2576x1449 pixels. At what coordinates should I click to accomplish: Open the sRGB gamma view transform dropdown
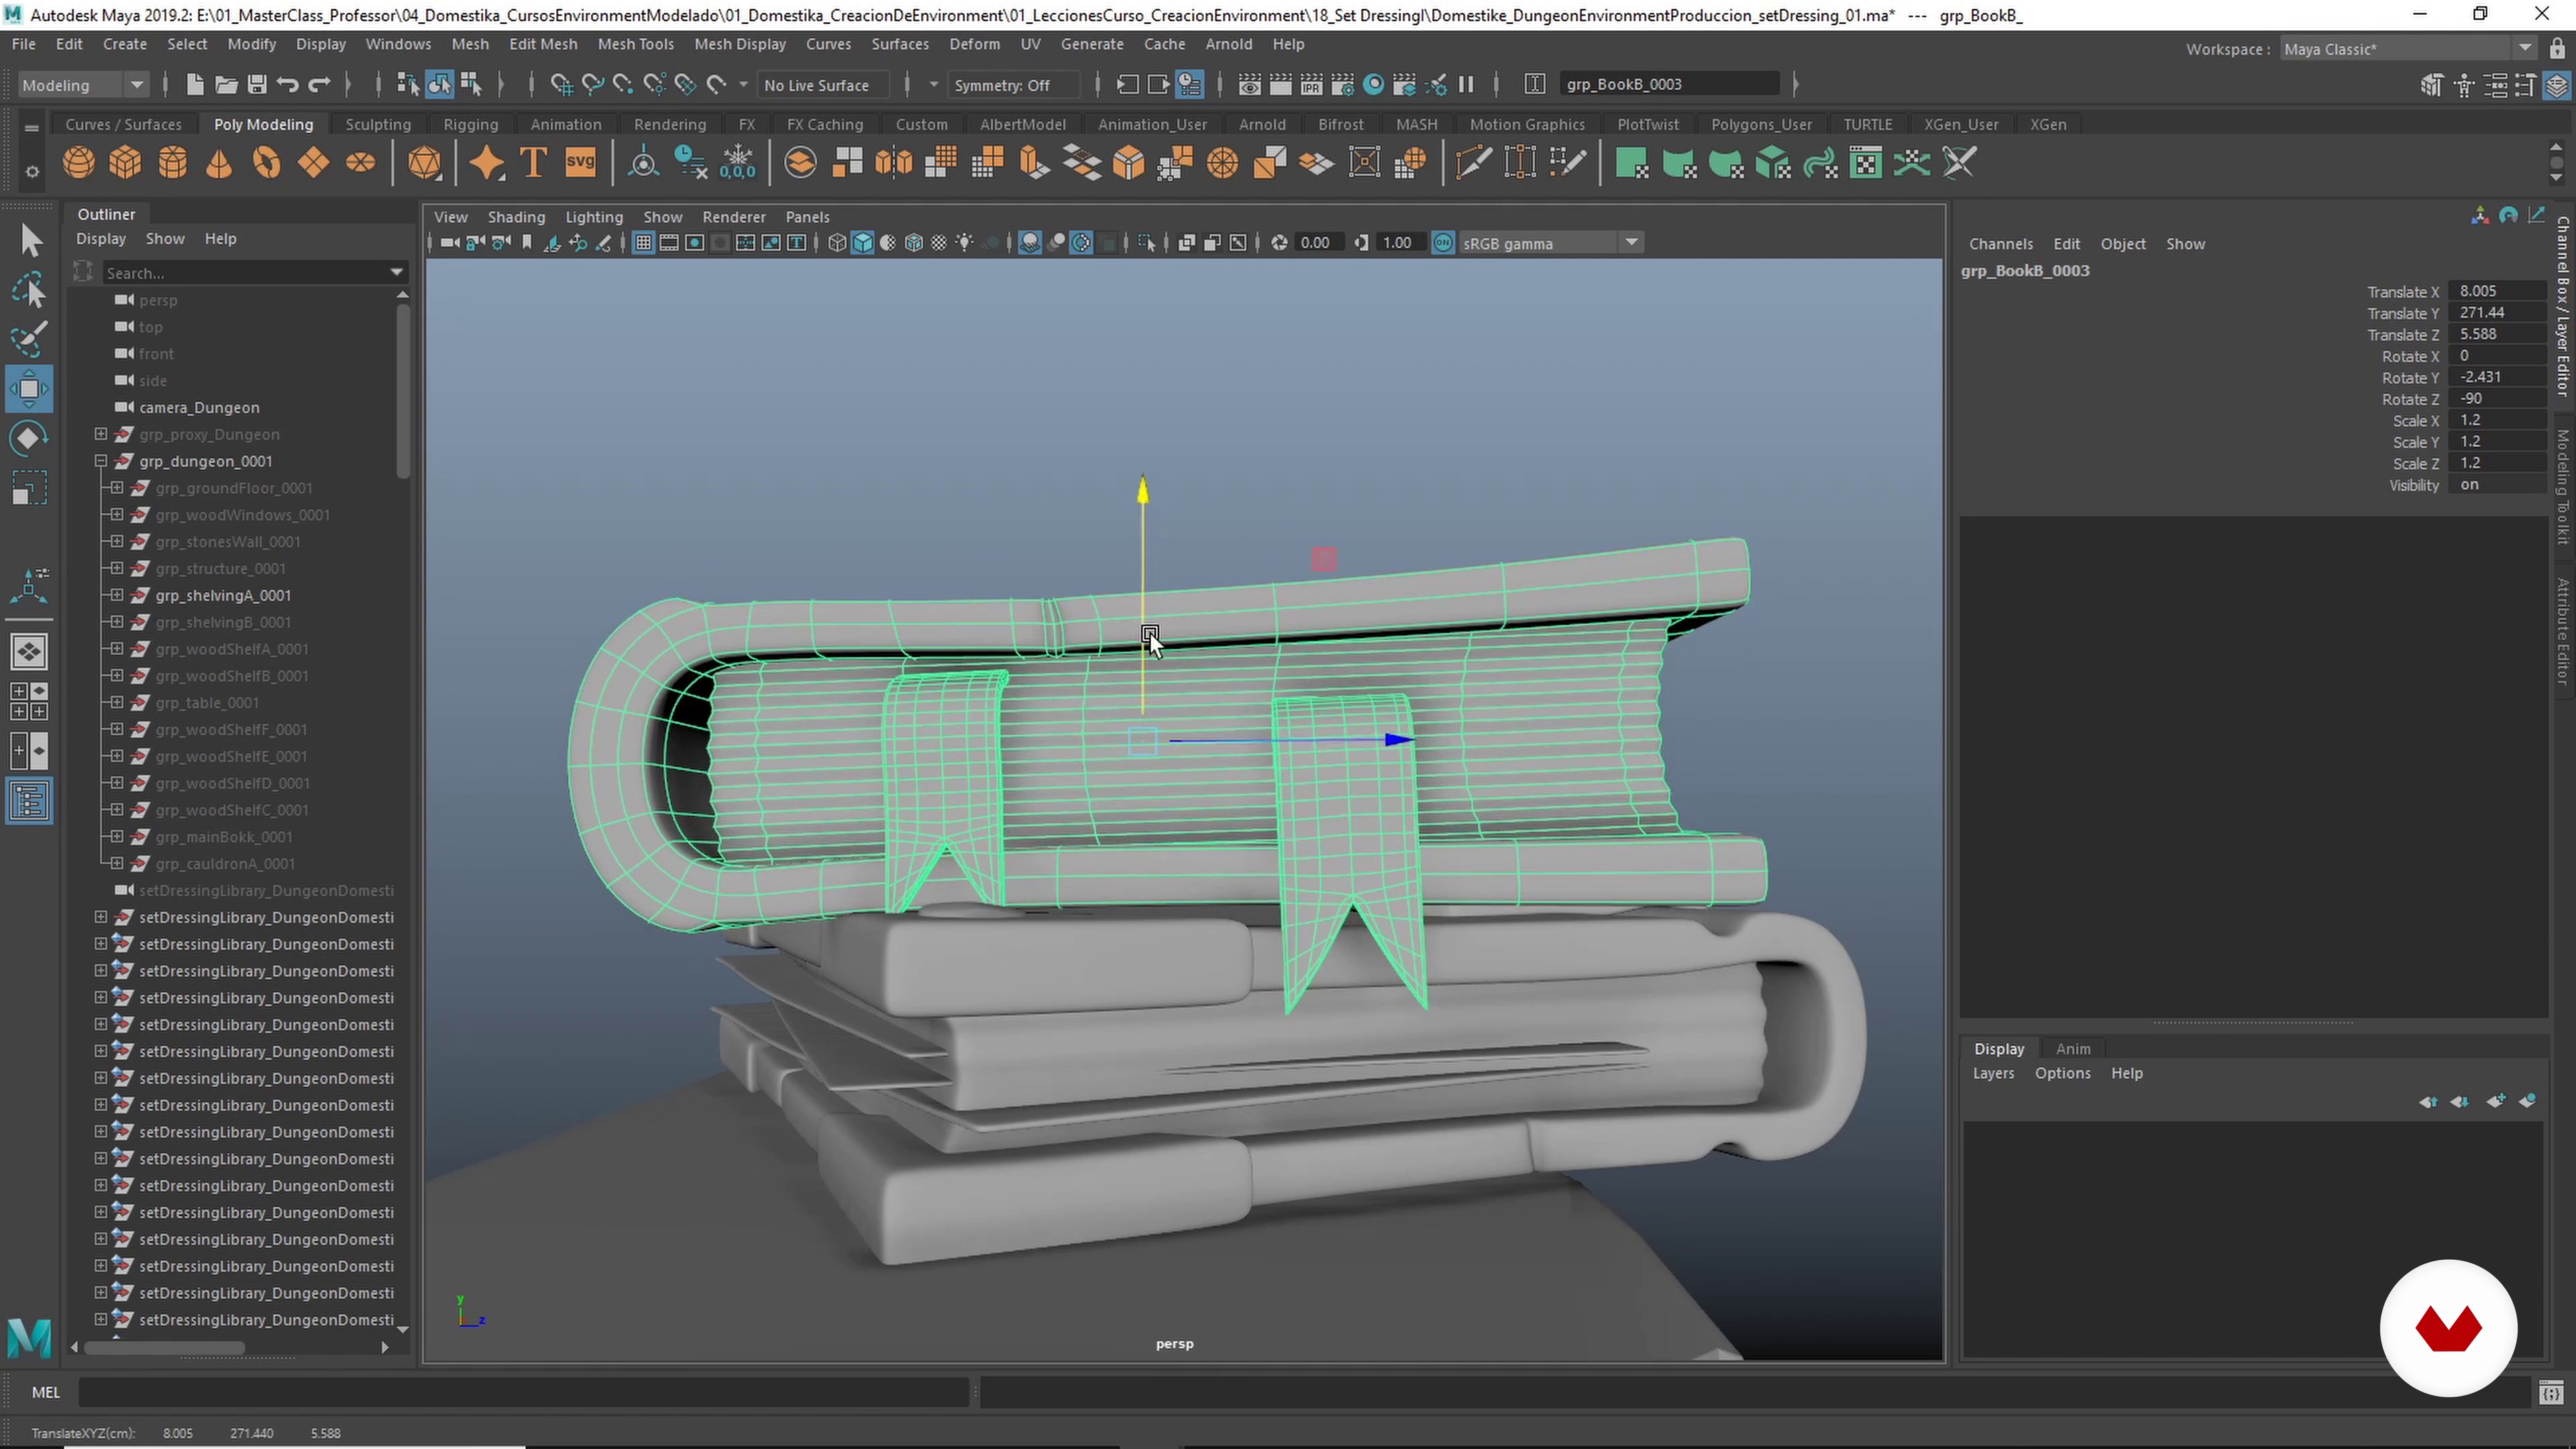pyautogui.click(x=1551, y=243)
